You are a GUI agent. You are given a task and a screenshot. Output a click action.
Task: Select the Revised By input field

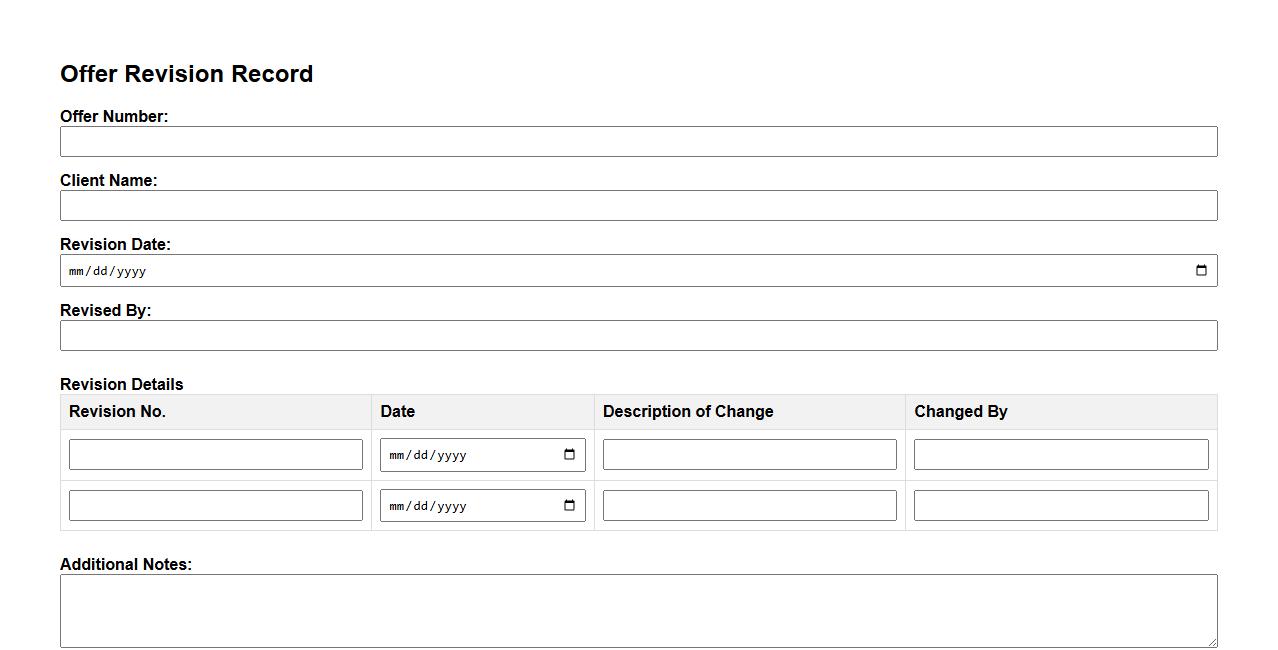[x=638, y=335]
